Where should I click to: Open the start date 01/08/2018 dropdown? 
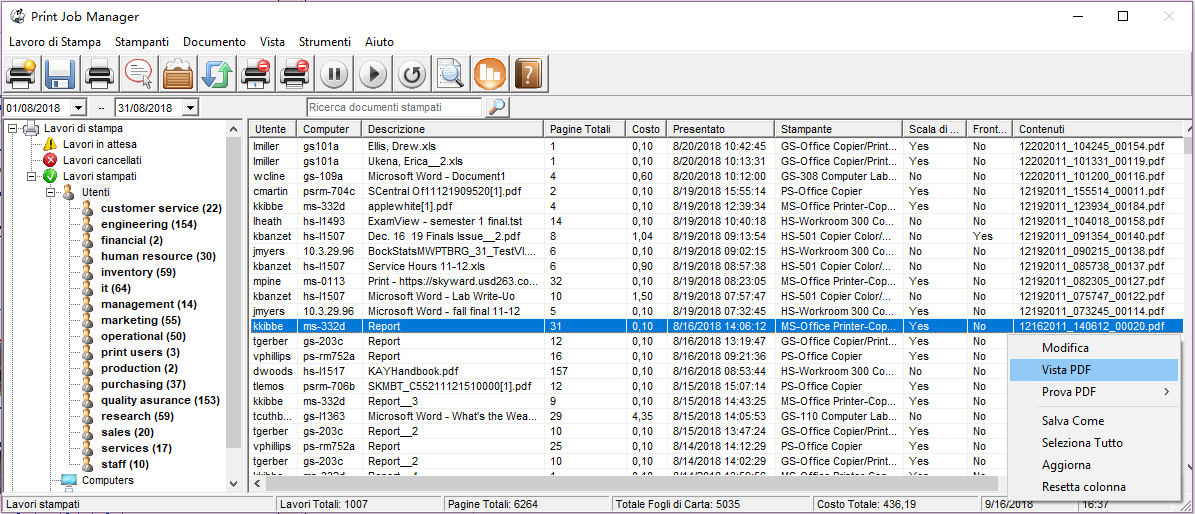pos(79,108)
